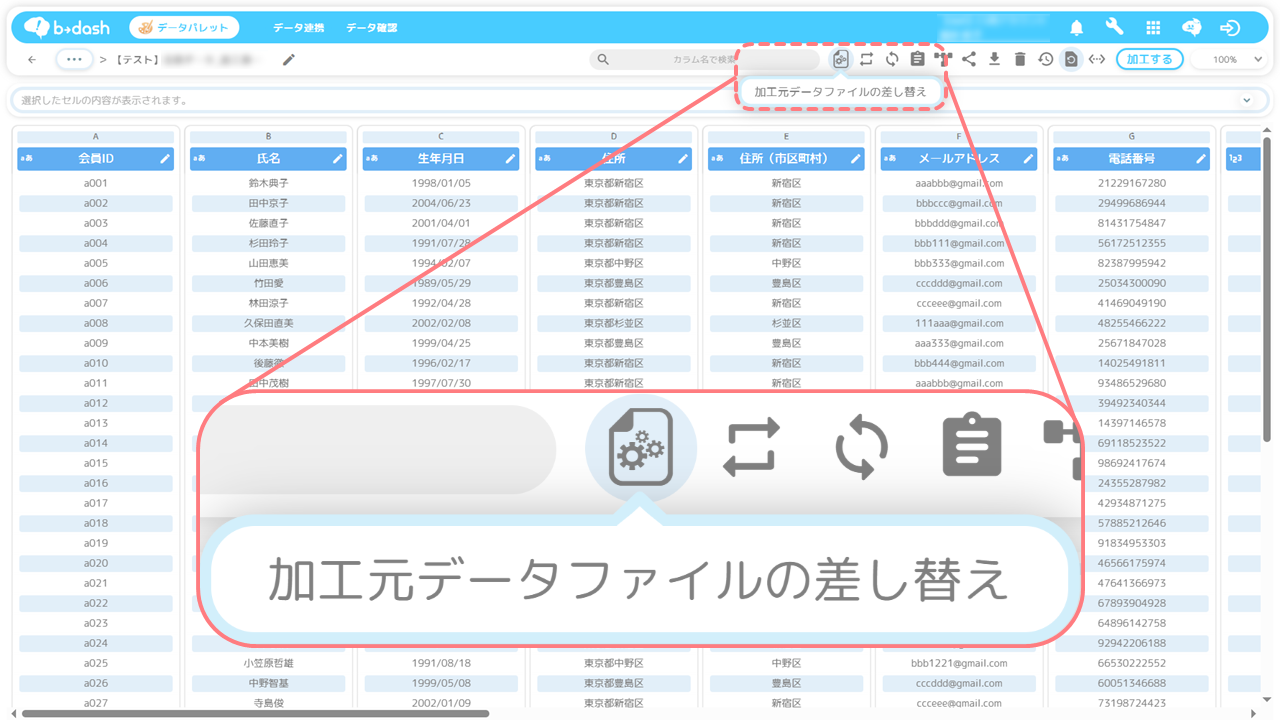
Task: Open the notification bell
Action: (1077, 28)
